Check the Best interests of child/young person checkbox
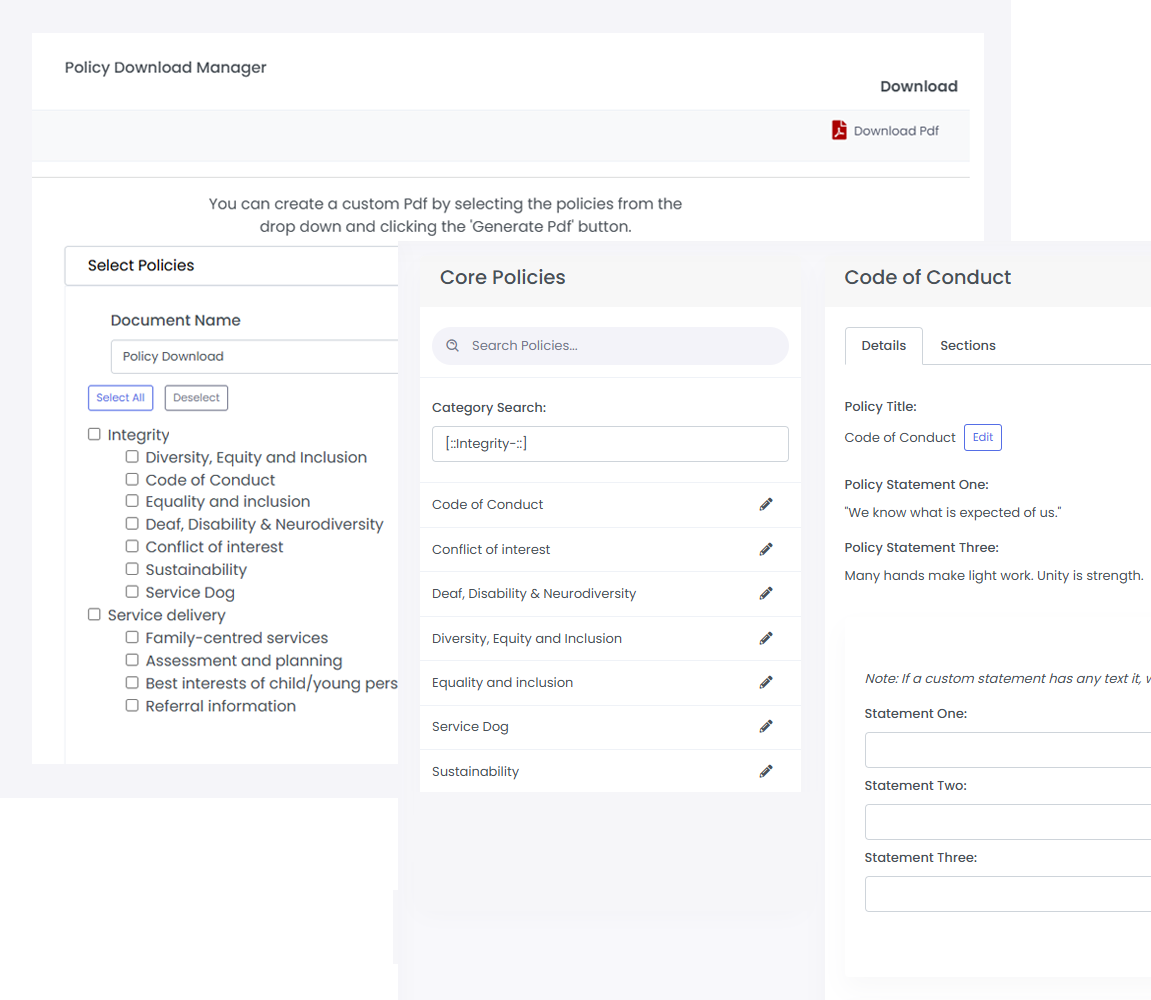The image size is (1151, 1000). point(132,683)
